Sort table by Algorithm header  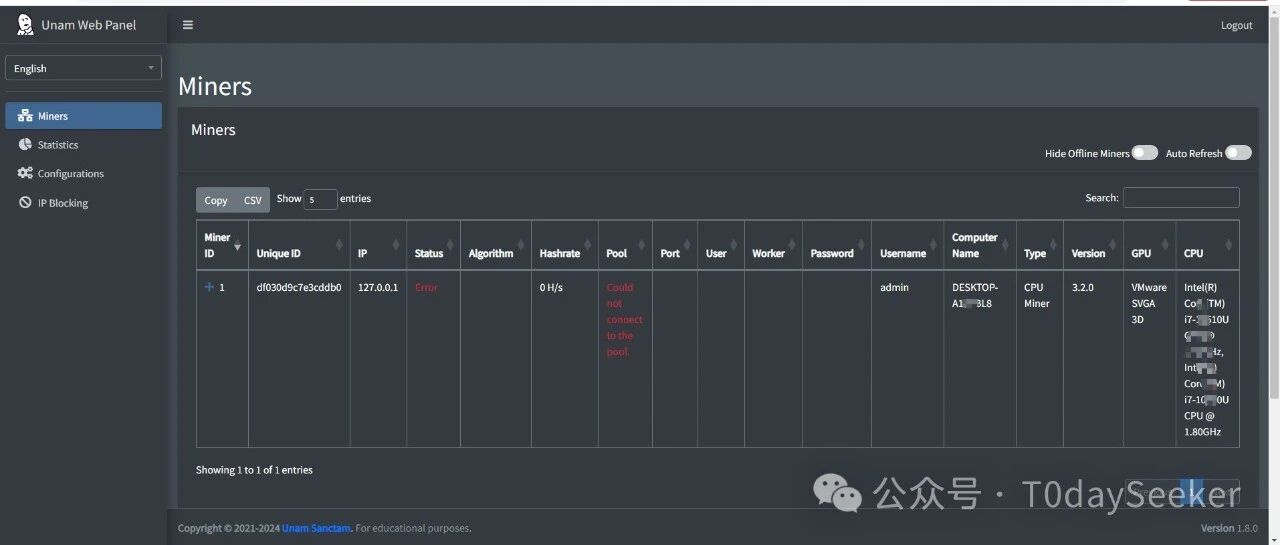click(496, 246)
